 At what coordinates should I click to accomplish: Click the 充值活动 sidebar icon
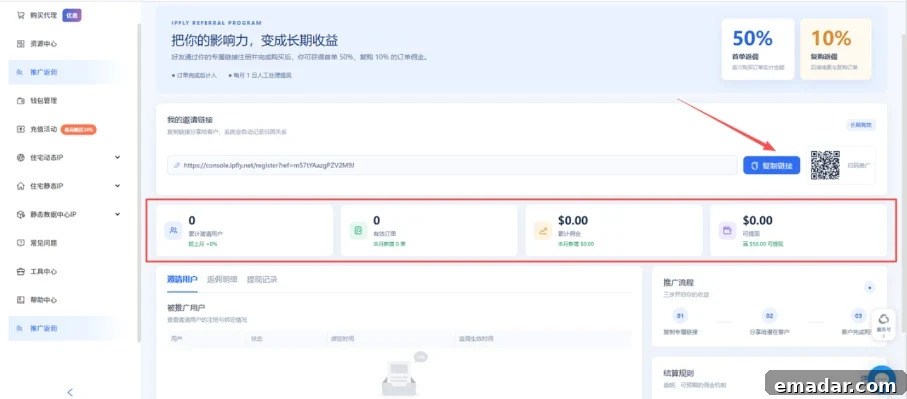[20, 129]
